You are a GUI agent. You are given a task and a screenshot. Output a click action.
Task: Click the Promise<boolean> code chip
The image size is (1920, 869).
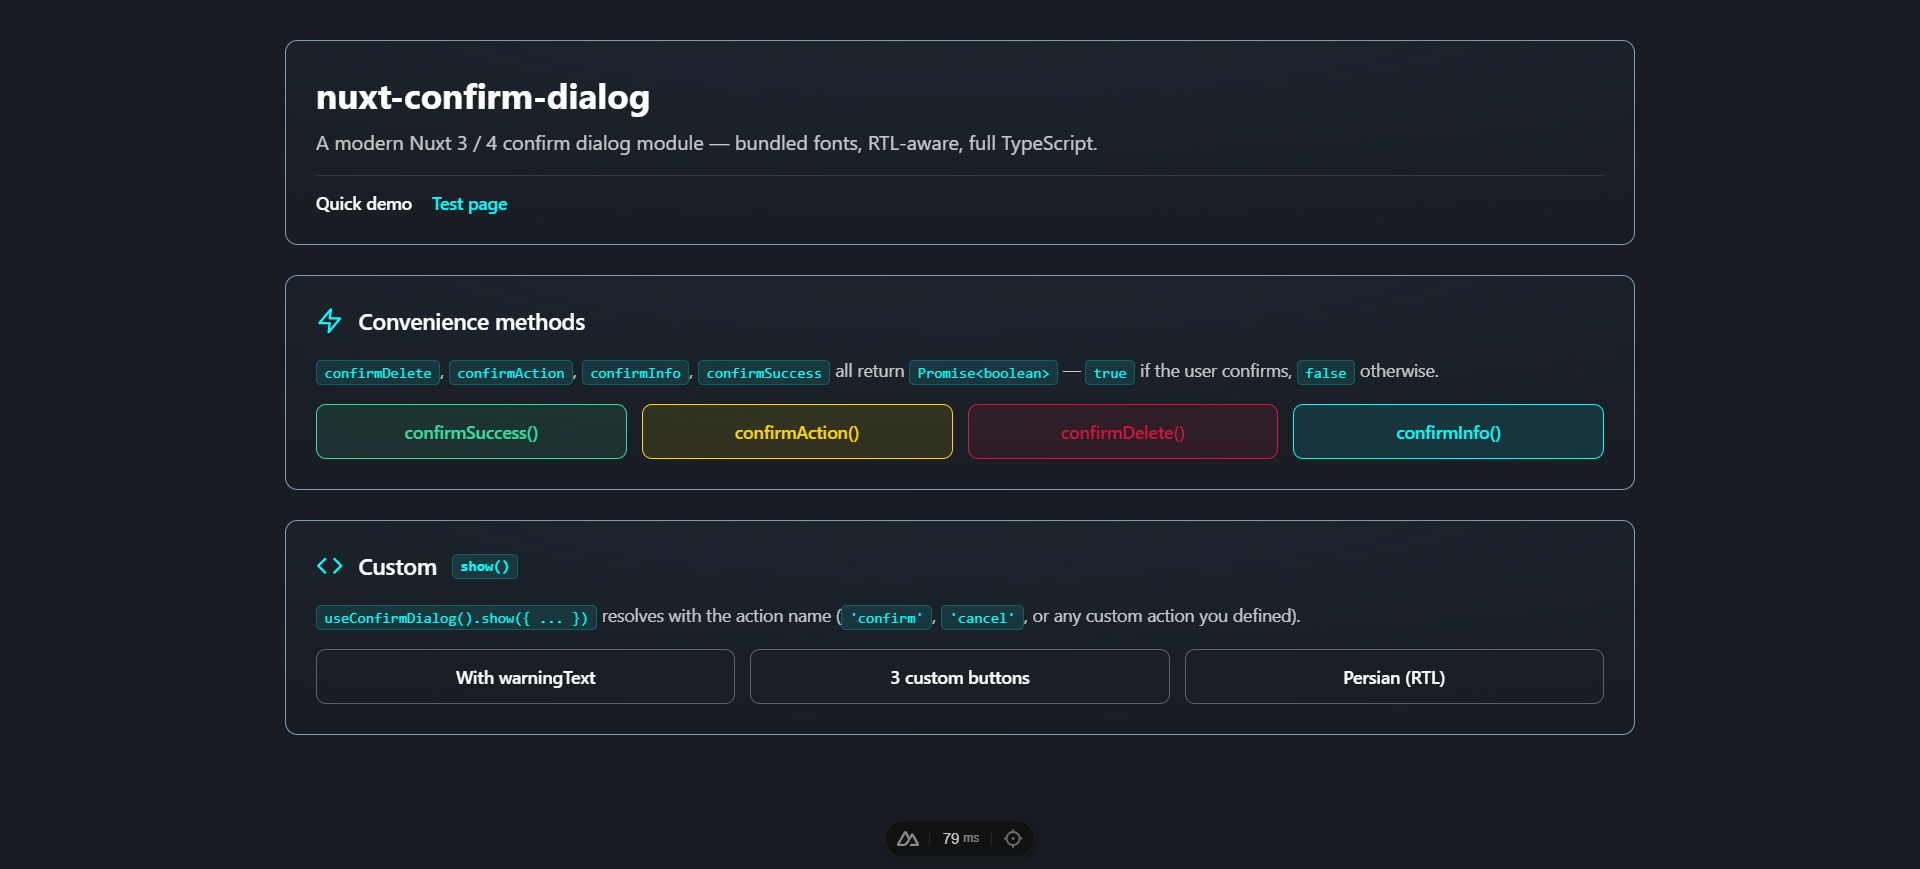click(983, 373)
